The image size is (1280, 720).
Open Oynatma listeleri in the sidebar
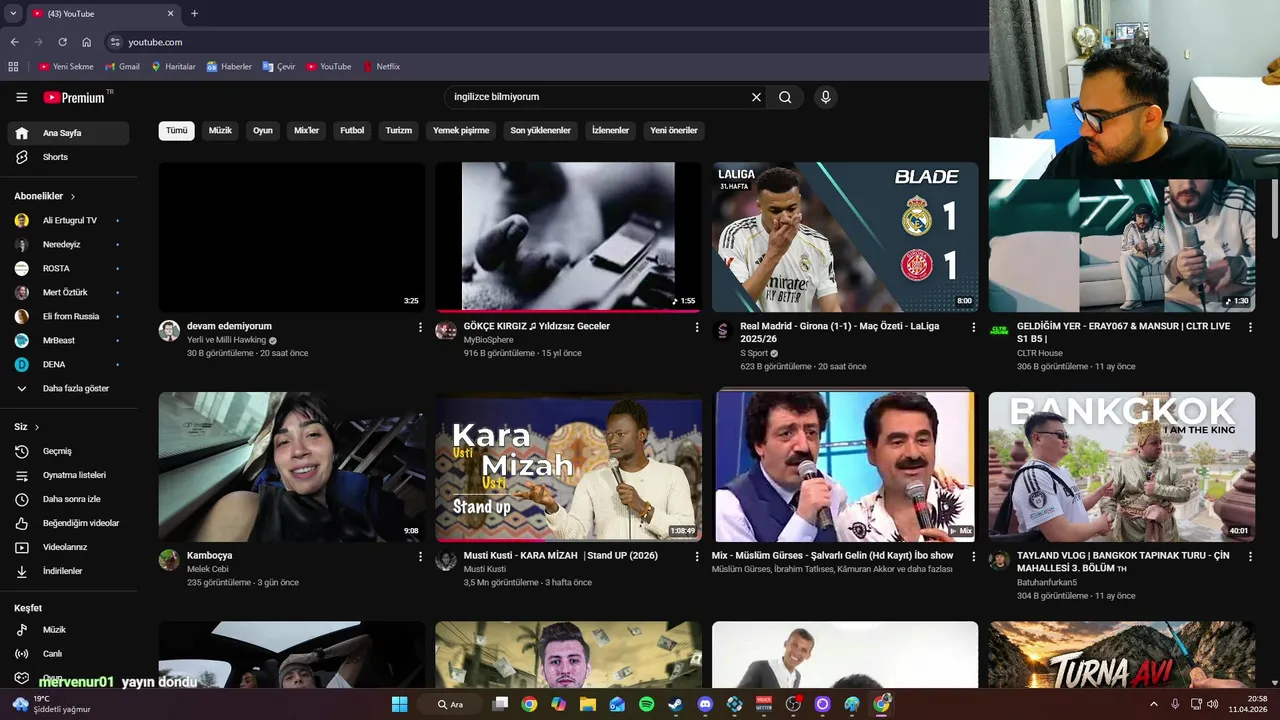[x=68, y=475]
